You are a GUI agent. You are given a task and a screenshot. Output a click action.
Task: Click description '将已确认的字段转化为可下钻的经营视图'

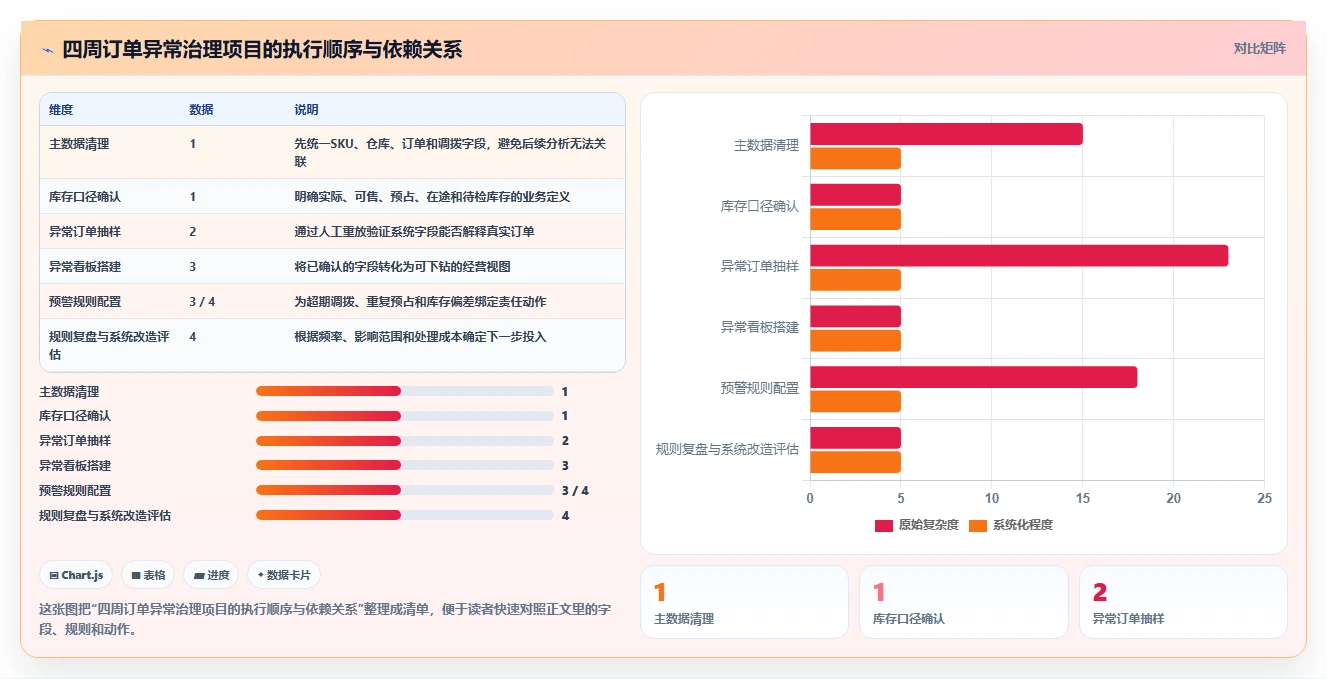coord(402,266)
